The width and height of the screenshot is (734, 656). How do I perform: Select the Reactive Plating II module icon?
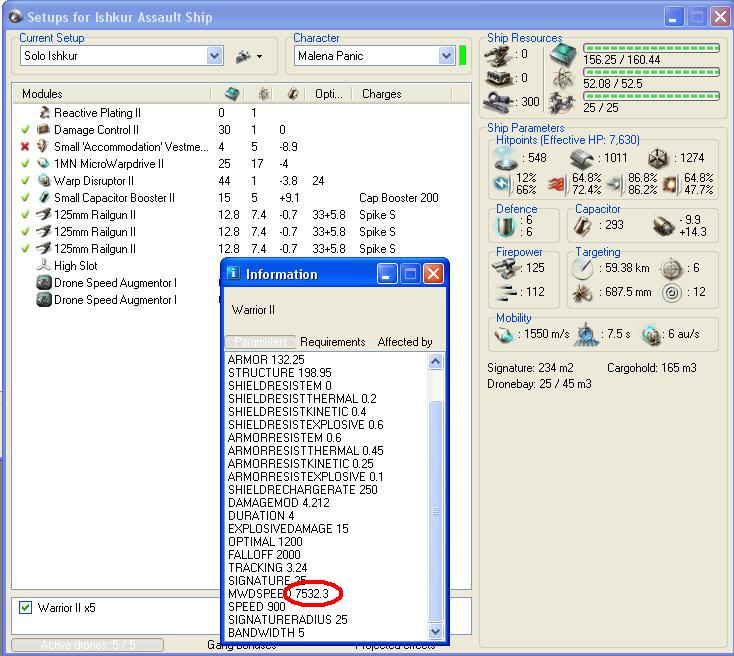click(x=44, y=112)
